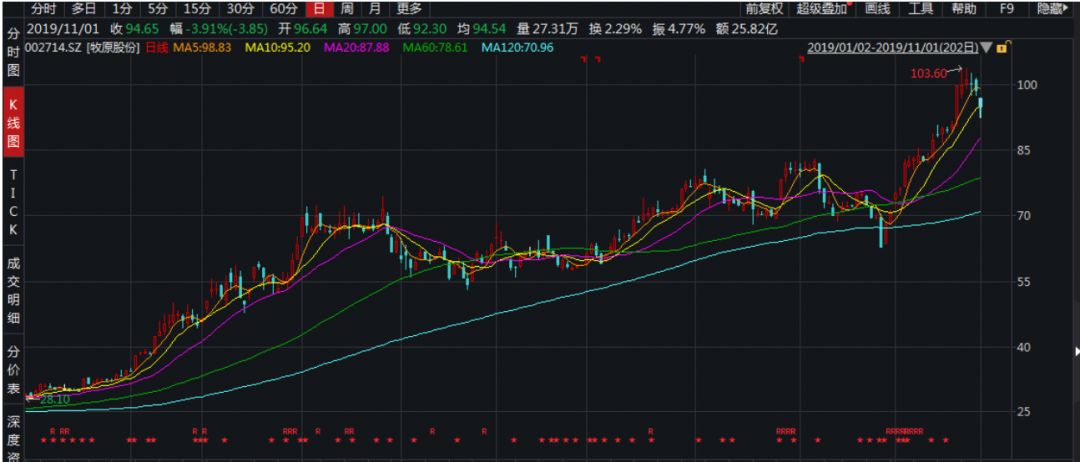Click the MA60:78.61 indicator label
1080x462 pixels.
[x=435, y=48]
